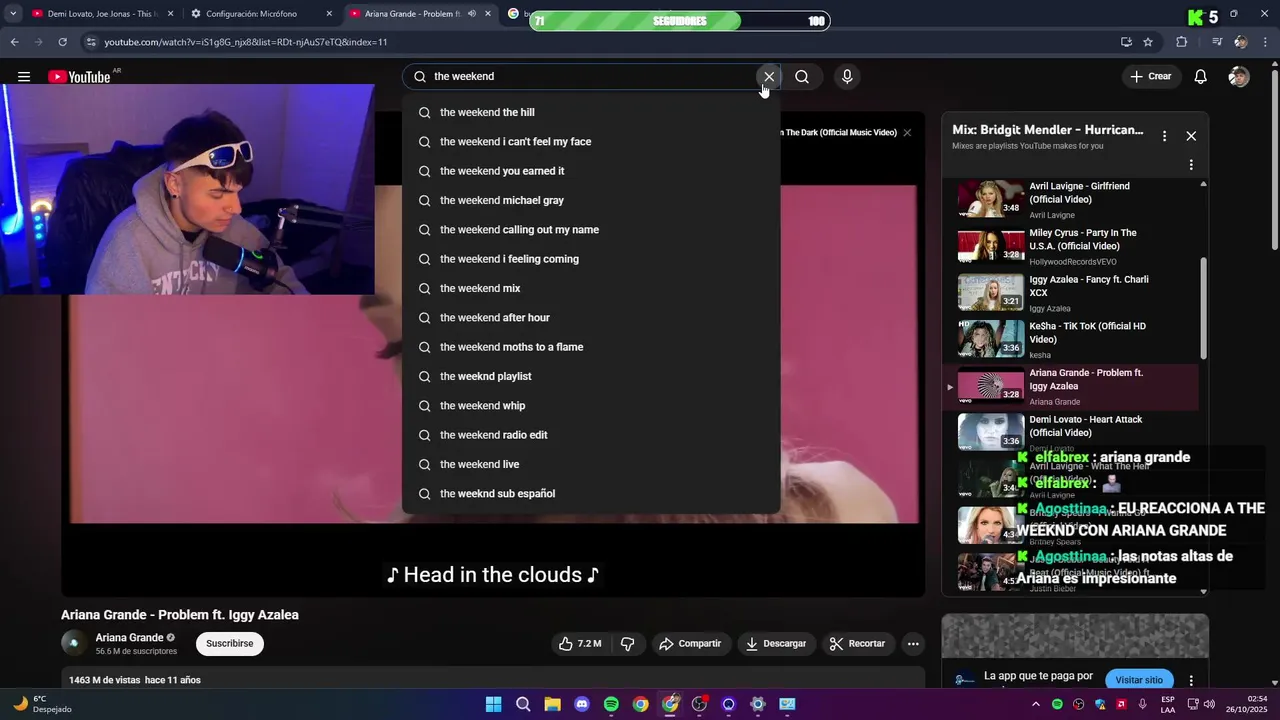Reload the current page

[62, 42]
